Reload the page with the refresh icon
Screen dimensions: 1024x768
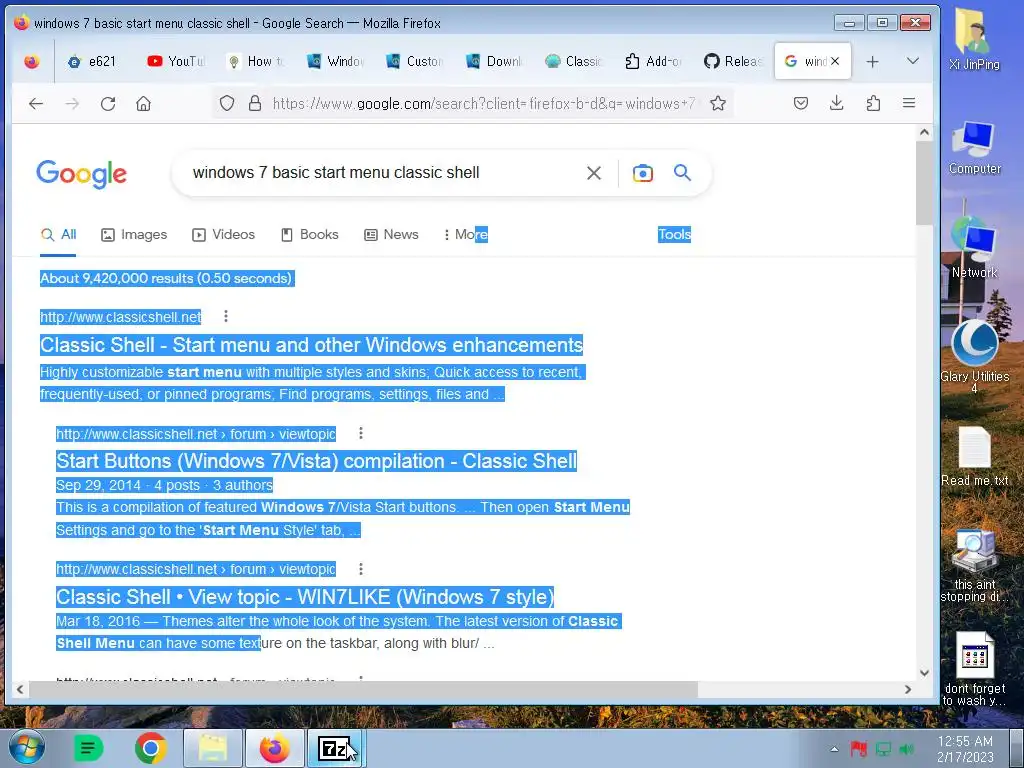point(108,103)
